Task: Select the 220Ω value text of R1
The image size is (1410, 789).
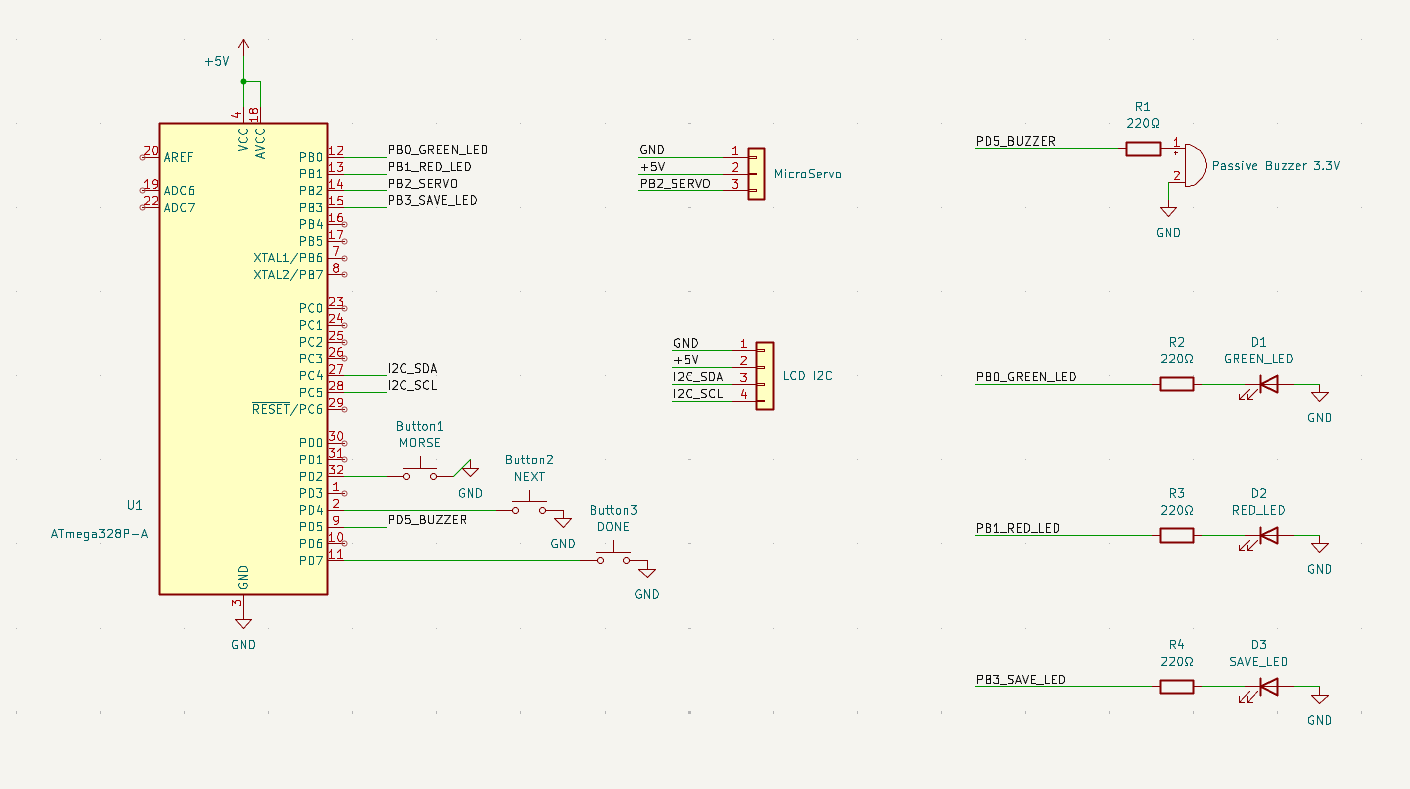Action: [1143, 124]
